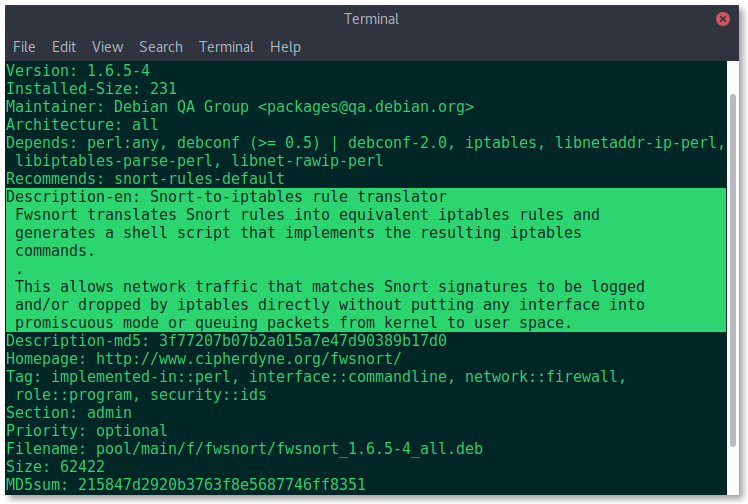Click the line 'Installed-Size: 231'
Screen dimensions: 748x504
tap(91, 89)
